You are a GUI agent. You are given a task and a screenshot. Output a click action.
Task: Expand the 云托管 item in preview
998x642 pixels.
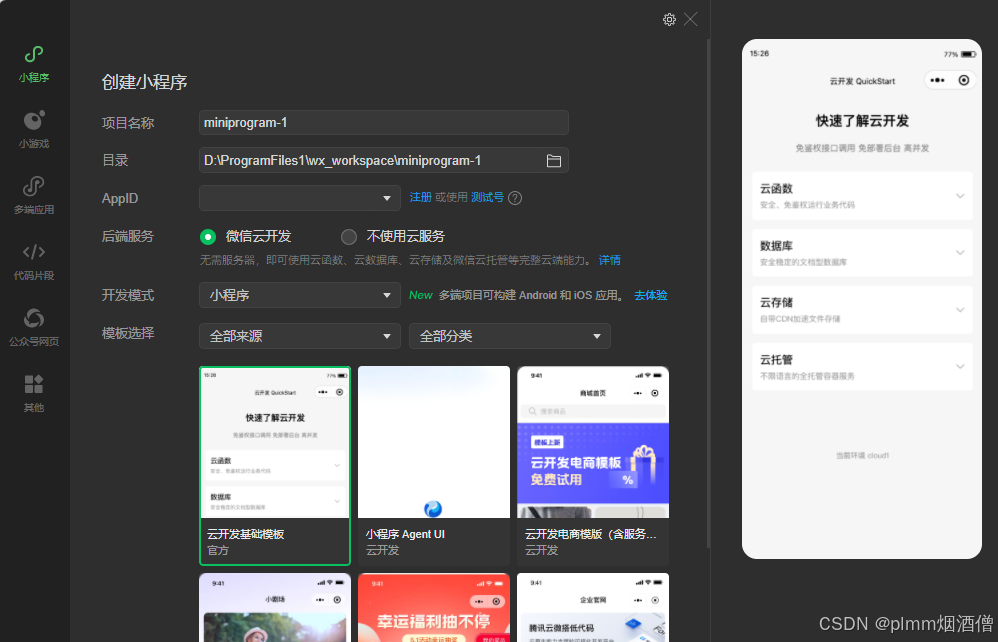pos(862,366)
